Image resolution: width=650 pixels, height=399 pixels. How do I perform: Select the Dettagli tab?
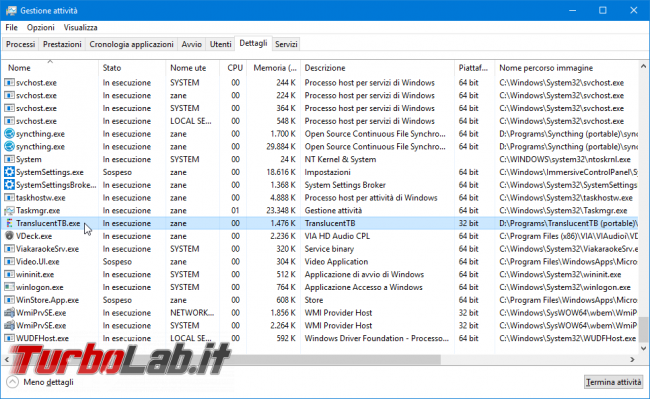(x=253, y=43)
